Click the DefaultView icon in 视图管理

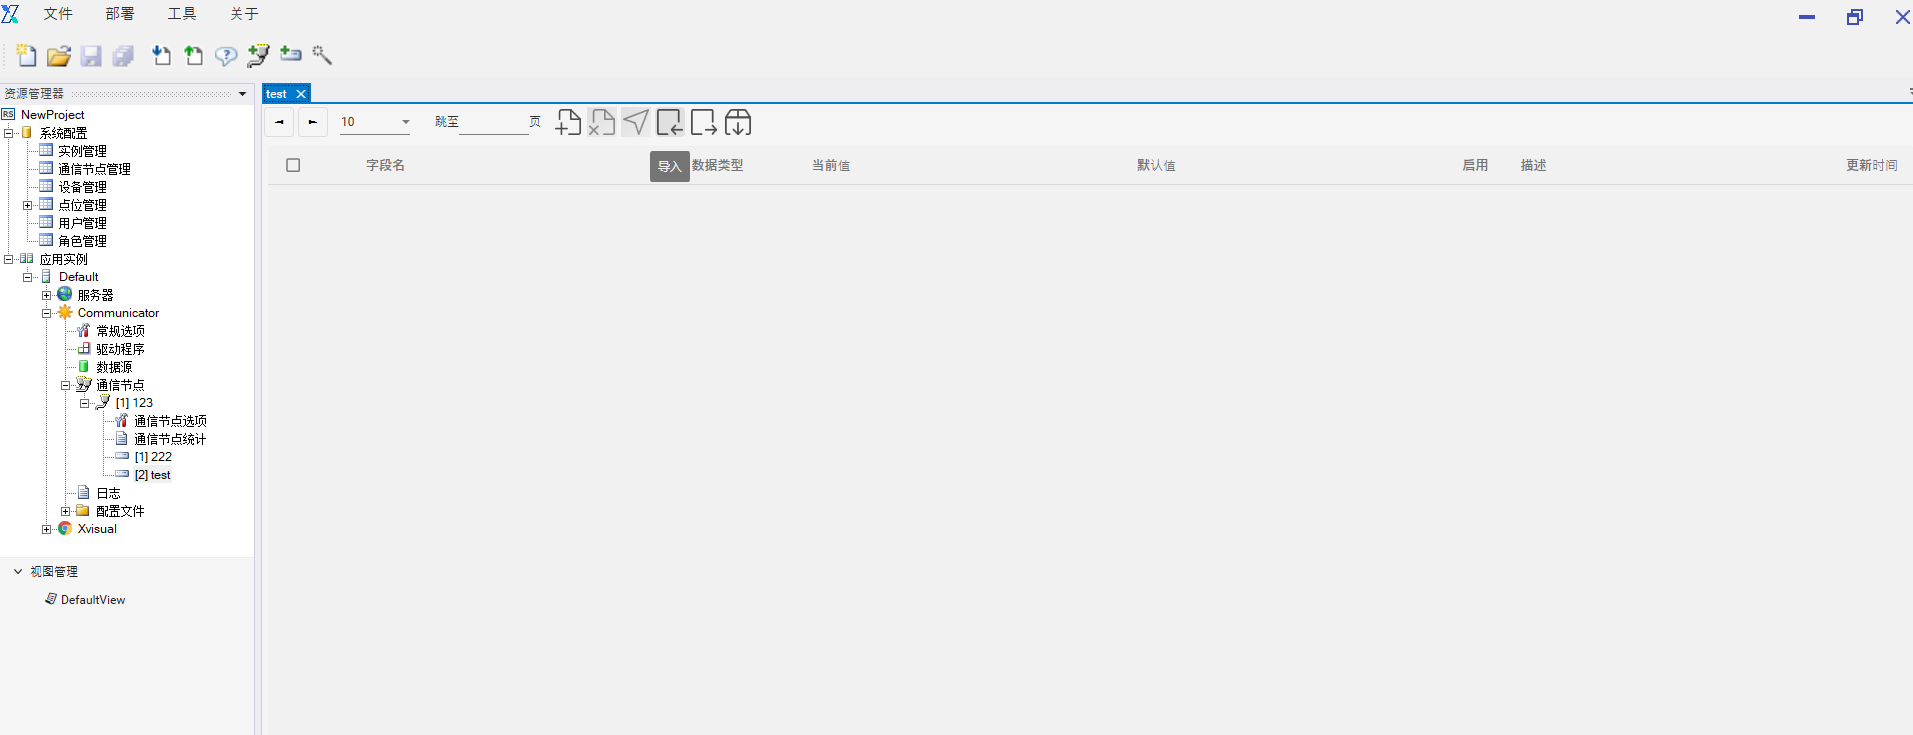[x=51, y=599]
